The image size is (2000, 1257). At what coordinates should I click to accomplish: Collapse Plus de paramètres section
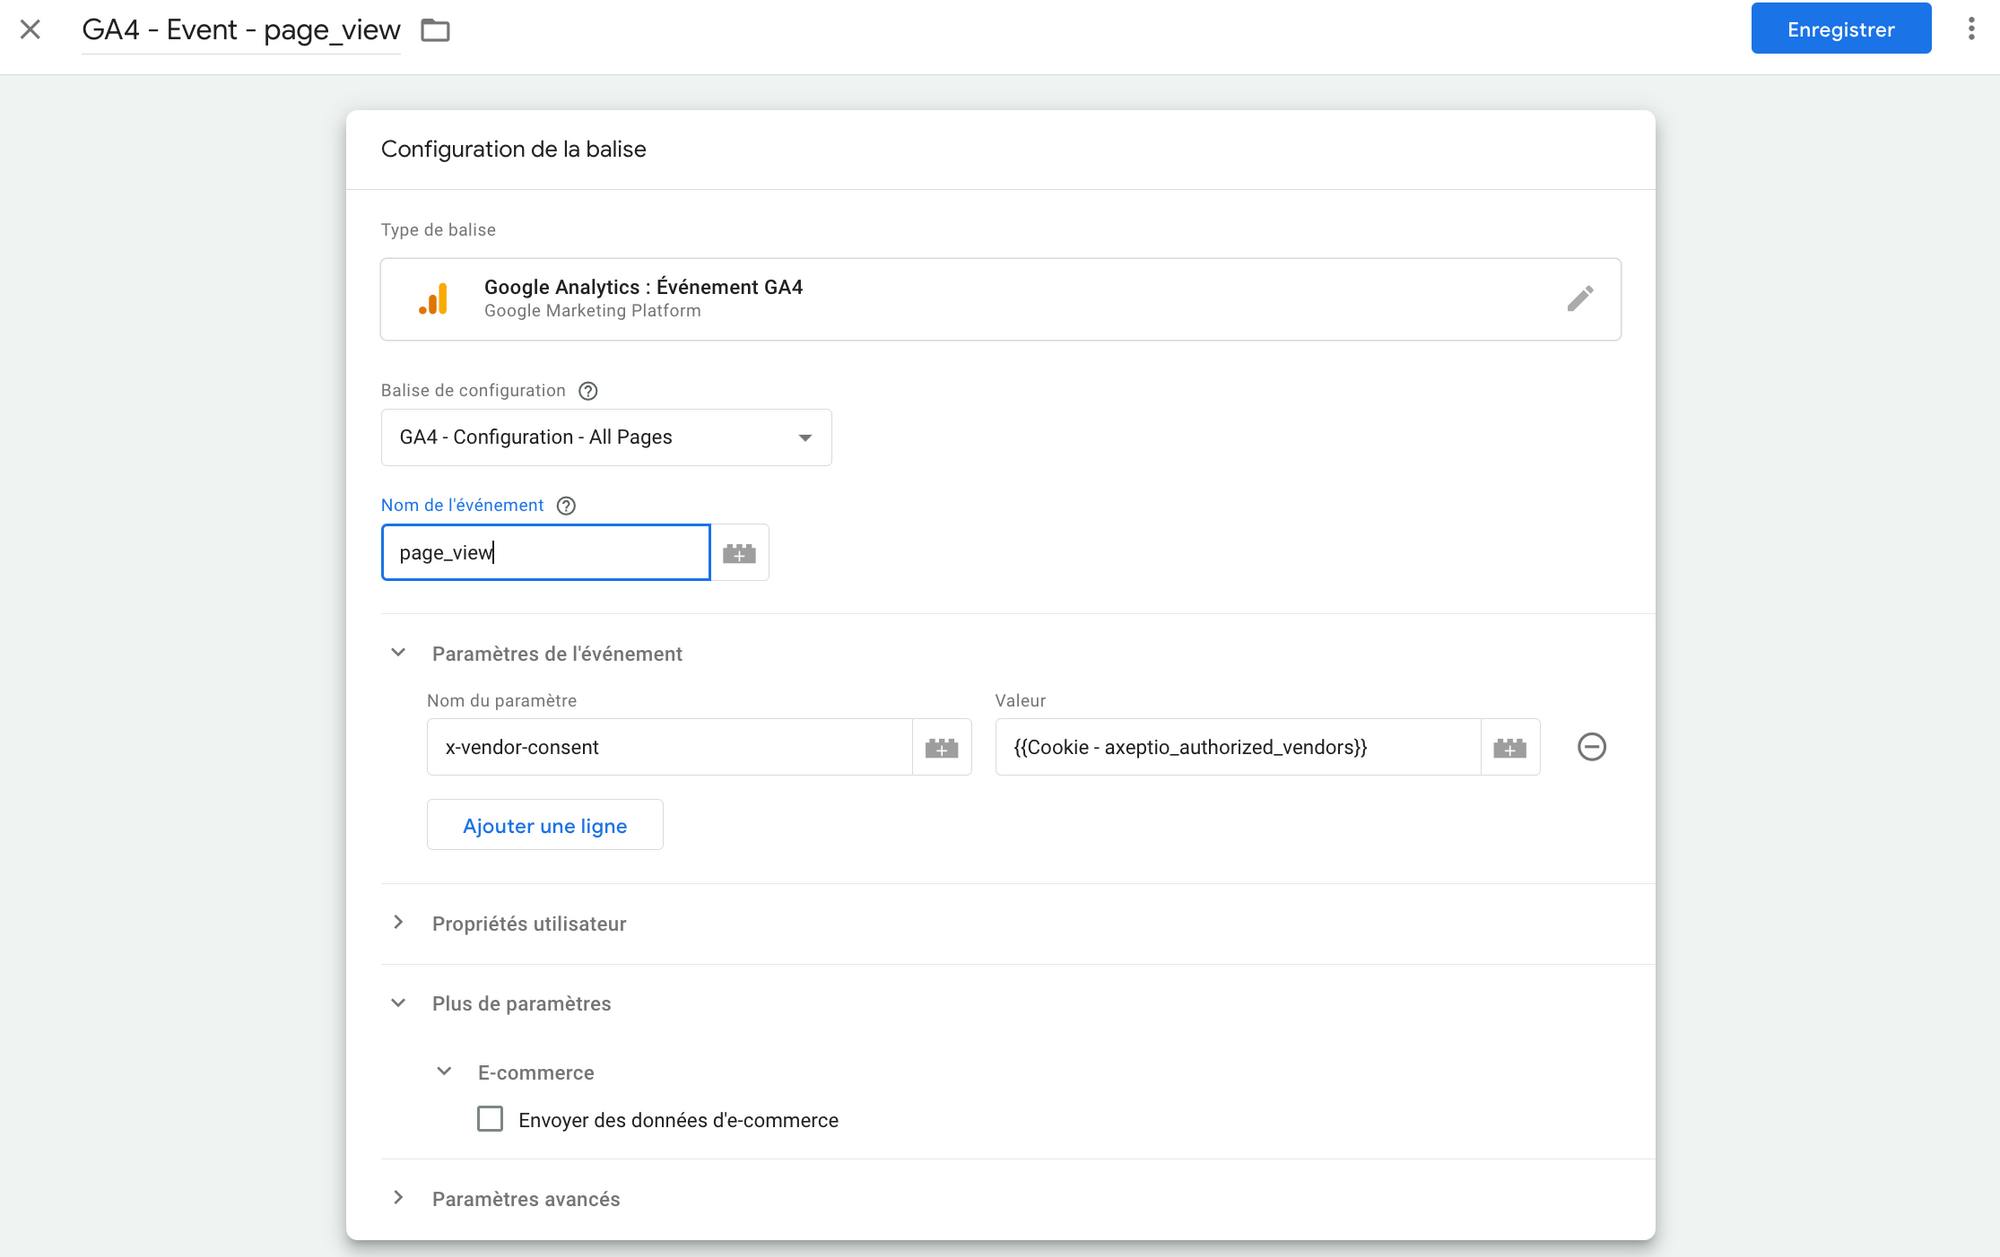coord(398,1003)
